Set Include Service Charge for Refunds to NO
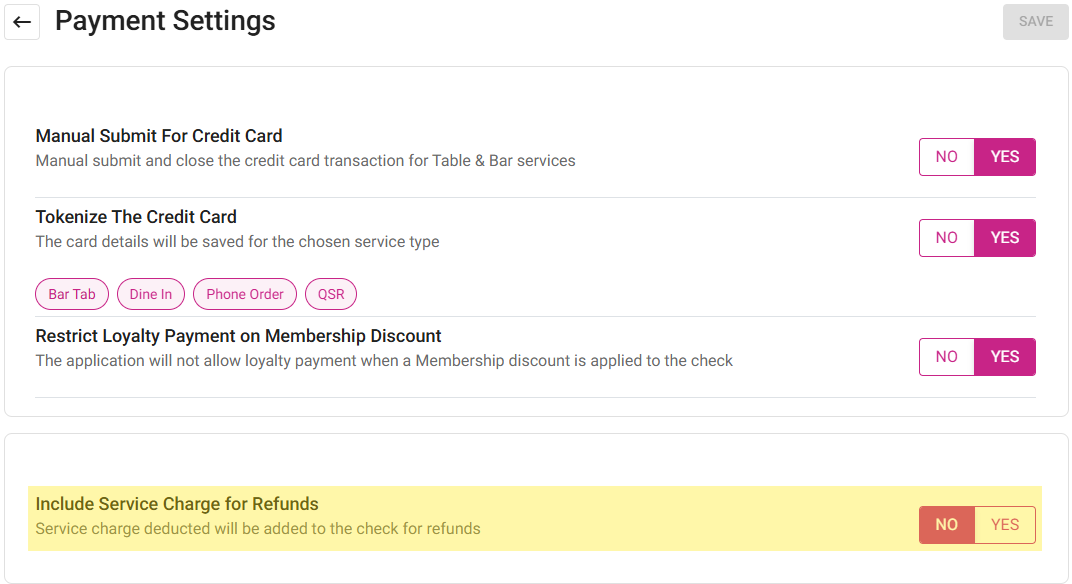The width and height of the screenshot is (1072, 584). click(x=946, y=525)
